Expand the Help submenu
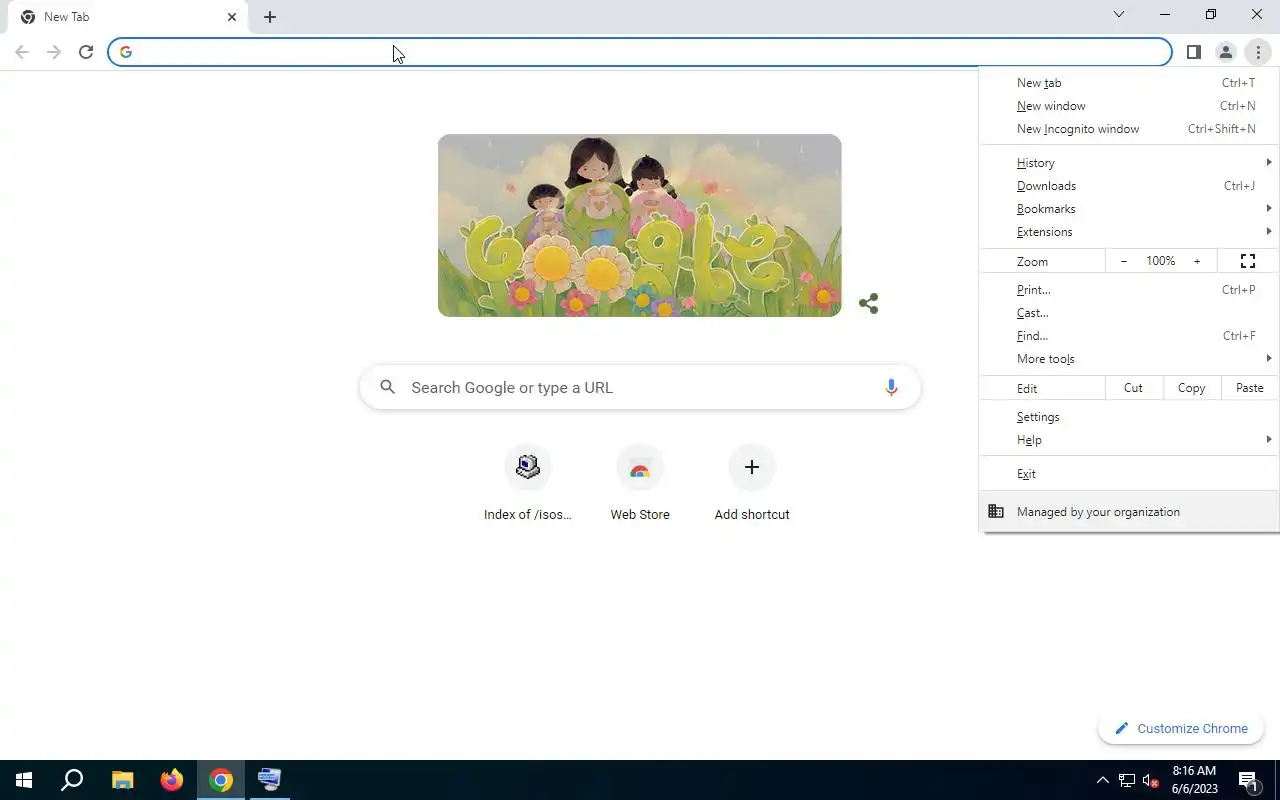This screenshot has width=1280, height=800. 1129,440
